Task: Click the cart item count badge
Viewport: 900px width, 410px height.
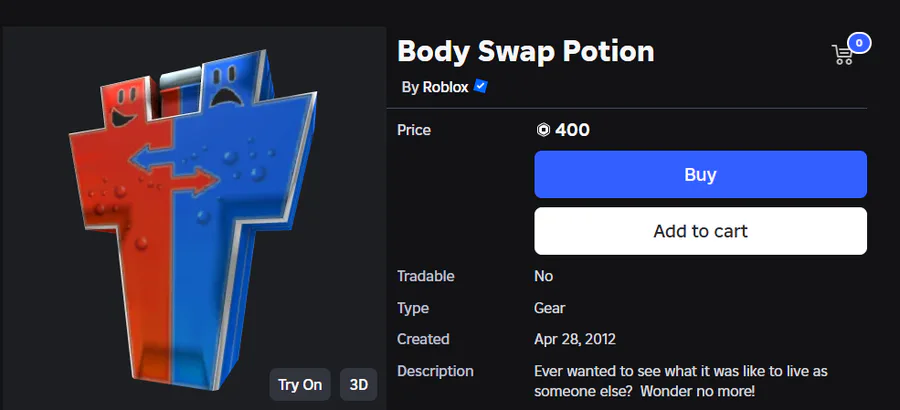Action: pyautogui.click(x=859, y=43)
